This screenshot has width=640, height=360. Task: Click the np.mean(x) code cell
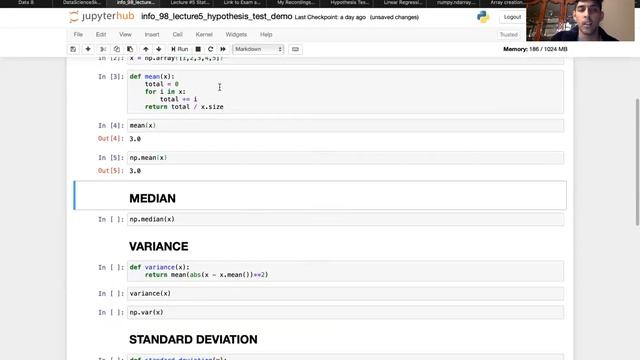(x=345, y=158)
